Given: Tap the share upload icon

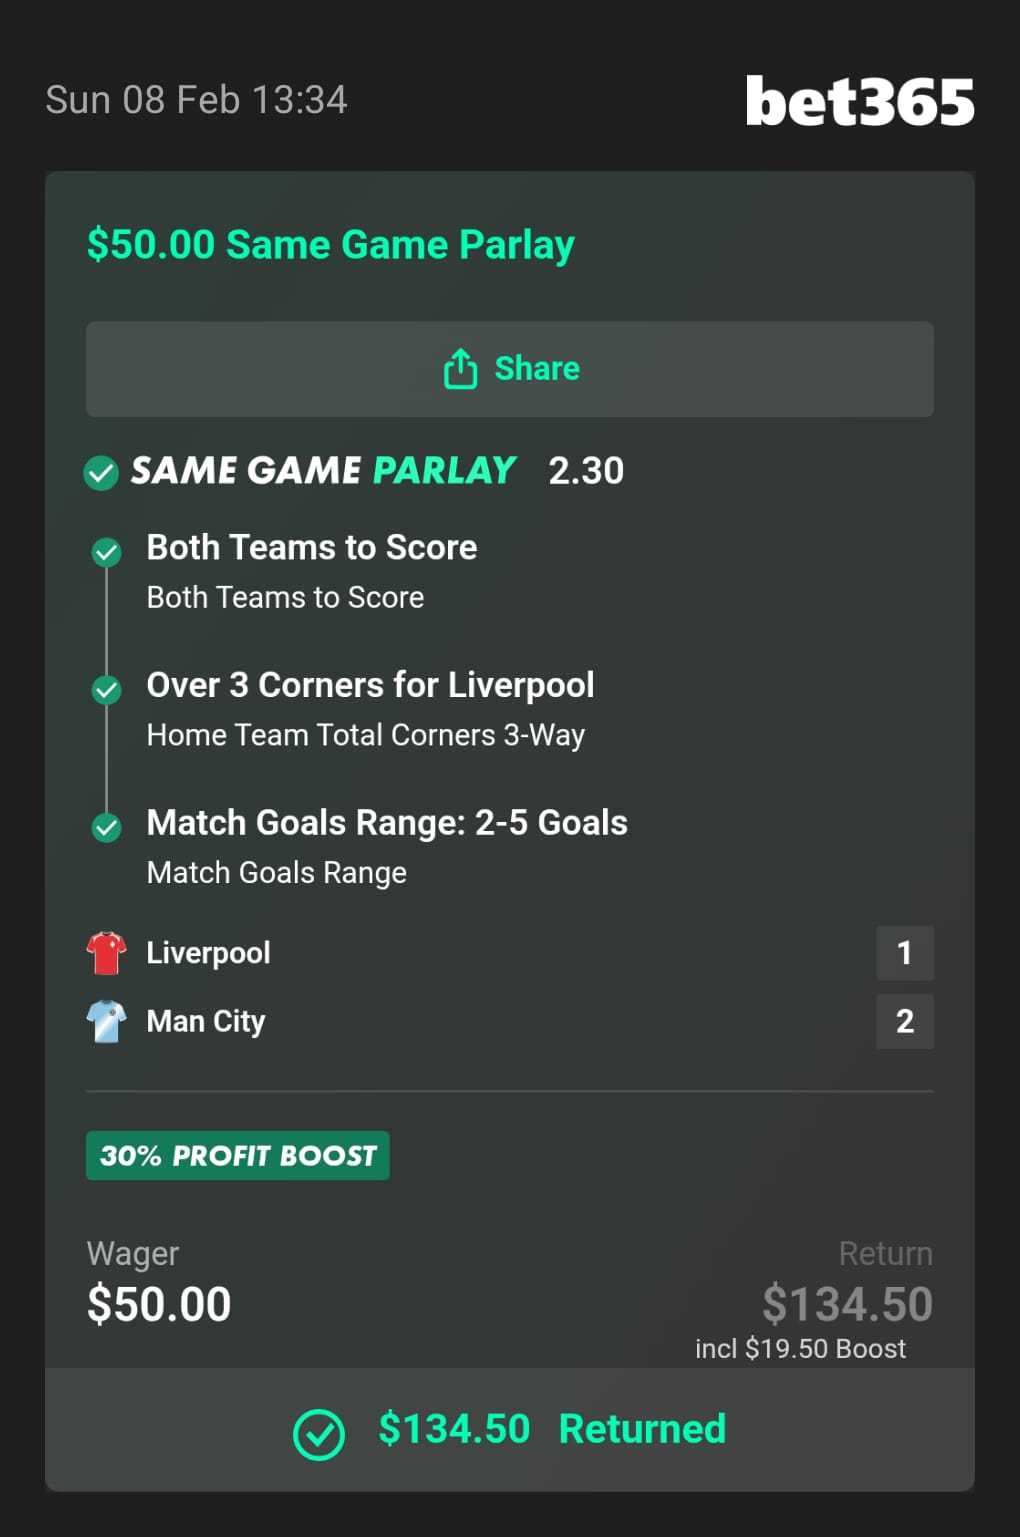Looking at the screenshot, I should [460, 369].
